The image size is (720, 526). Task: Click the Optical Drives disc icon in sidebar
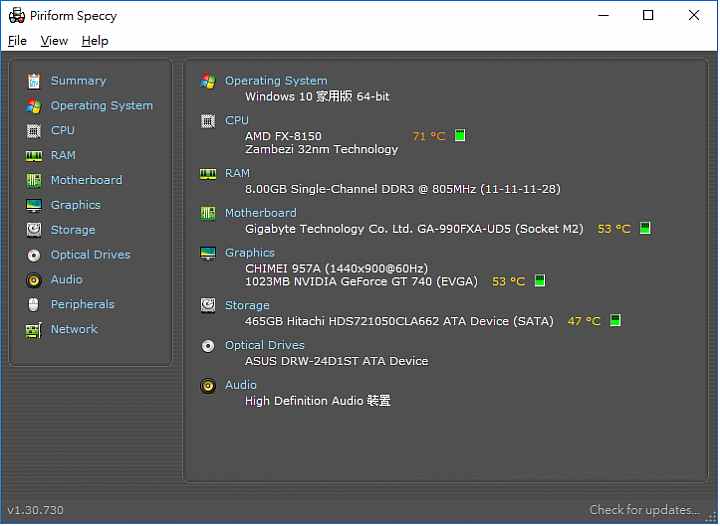point(34,255)
